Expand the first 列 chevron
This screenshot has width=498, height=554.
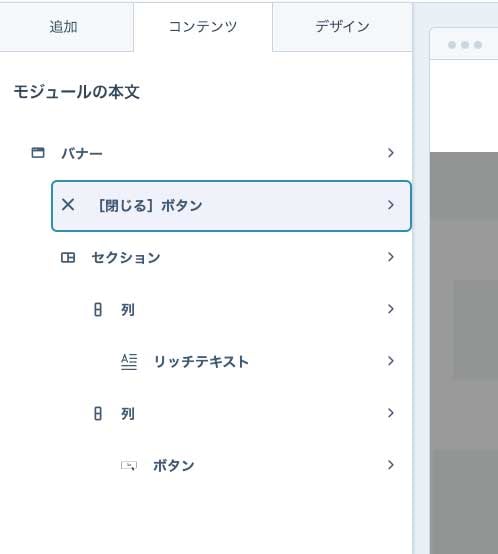coord(391,309)
